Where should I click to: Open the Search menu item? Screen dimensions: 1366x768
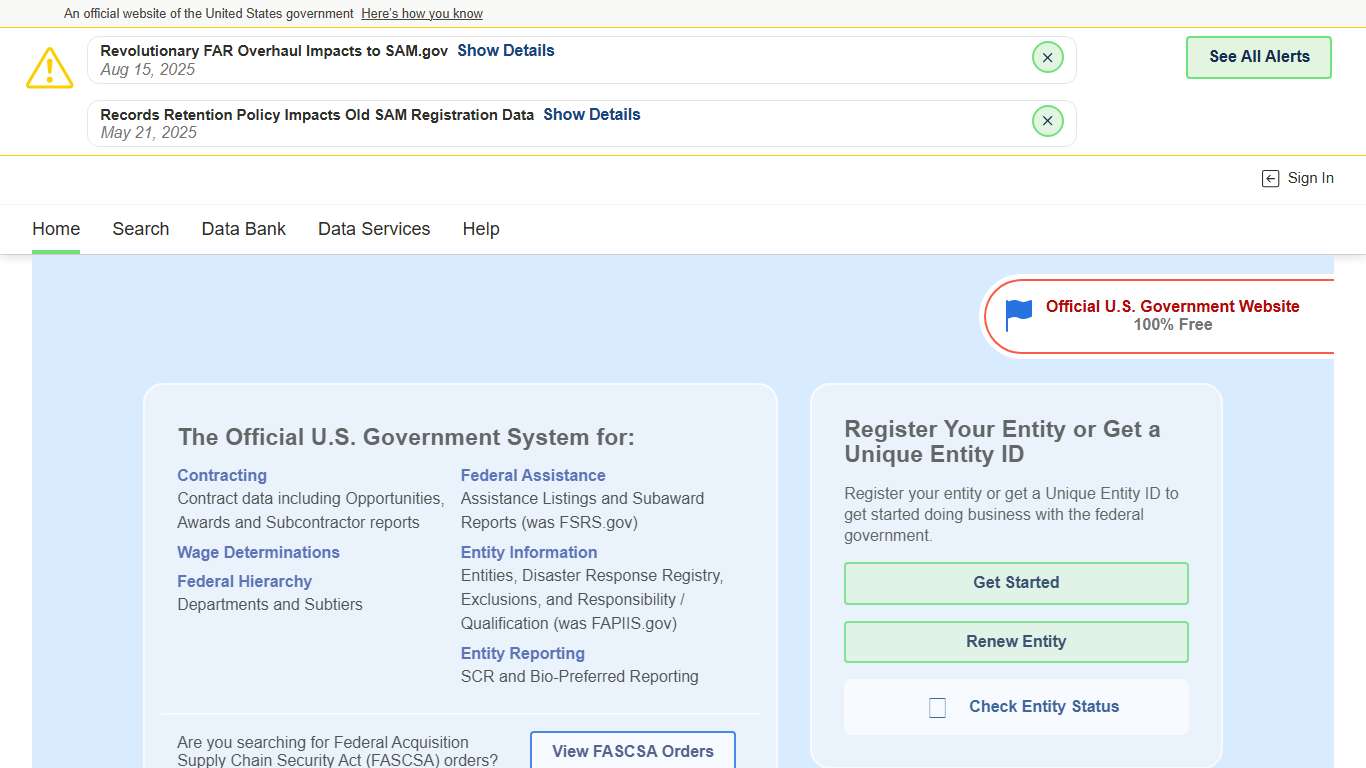(x=140, y=229)
